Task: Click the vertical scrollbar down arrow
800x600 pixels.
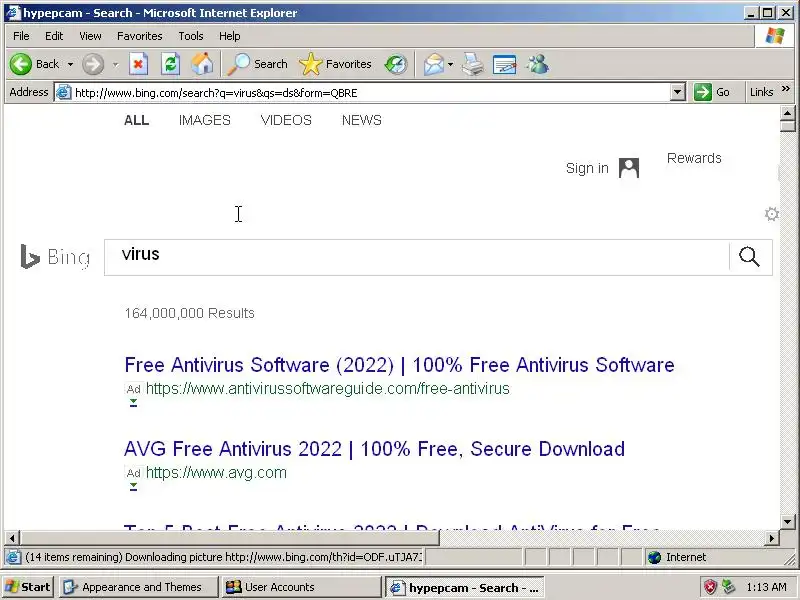Action: pyautogui.click(x=787, y=521)
